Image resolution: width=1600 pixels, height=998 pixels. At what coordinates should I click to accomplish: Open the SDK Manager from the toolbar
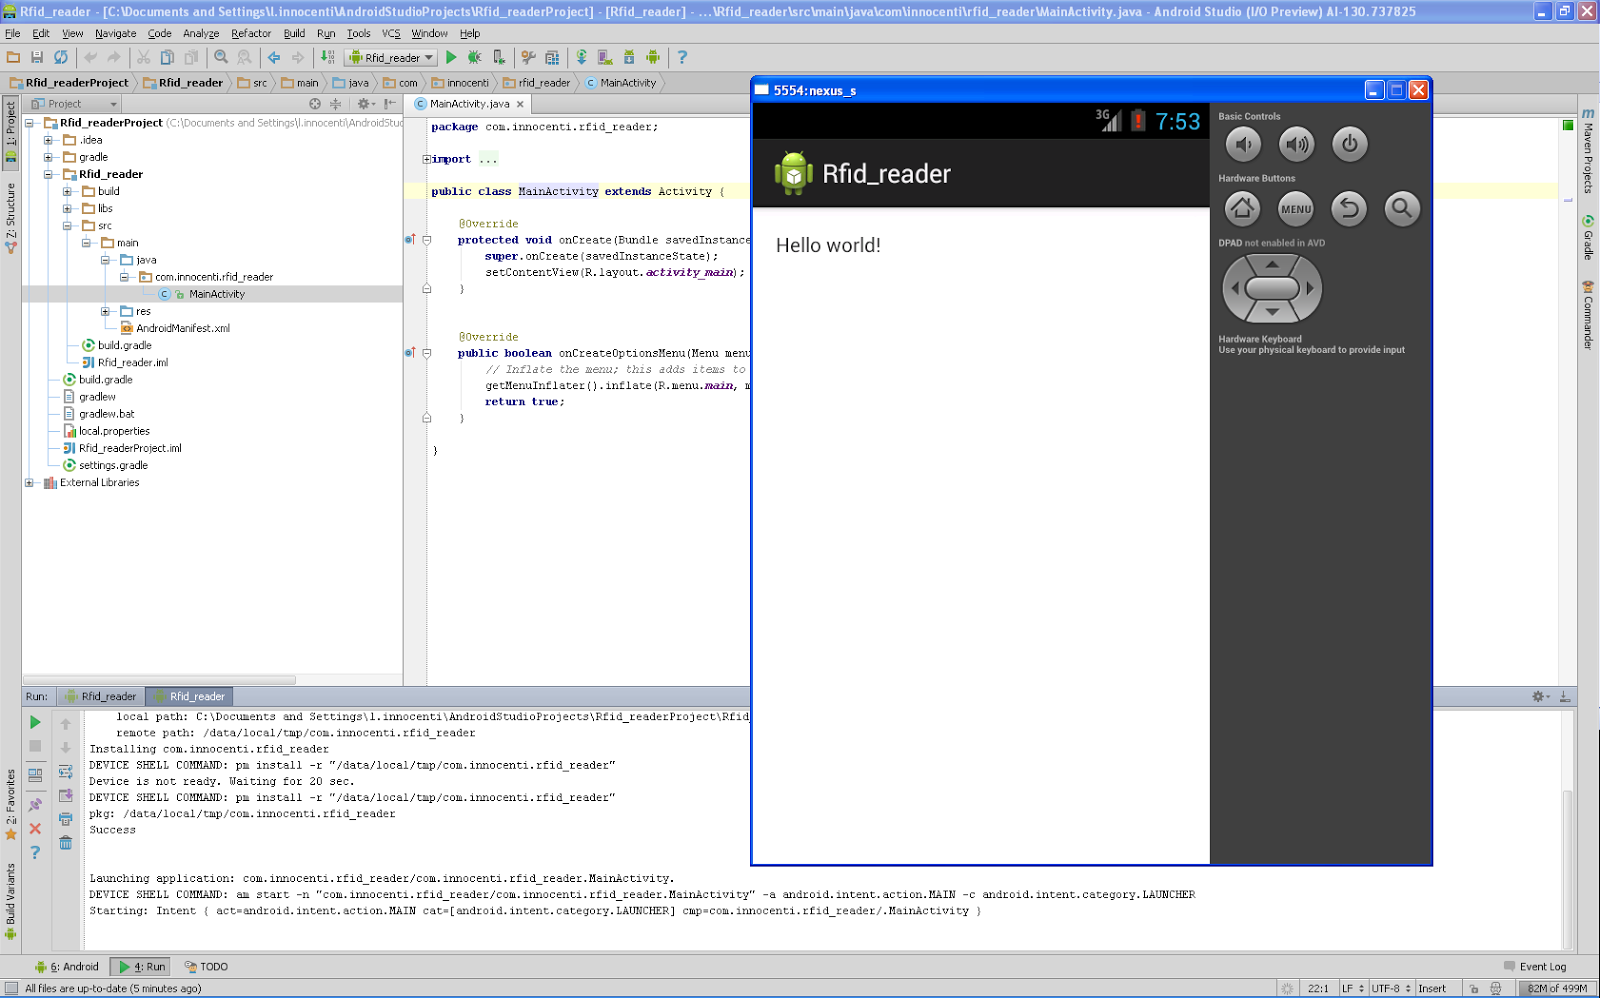pos(630,57)
